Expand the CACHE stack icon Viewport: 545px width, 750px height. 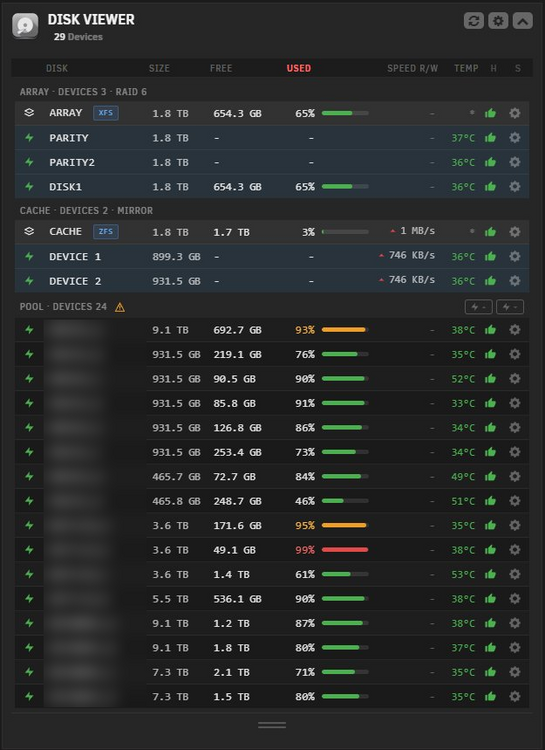[x=29, y=232]
